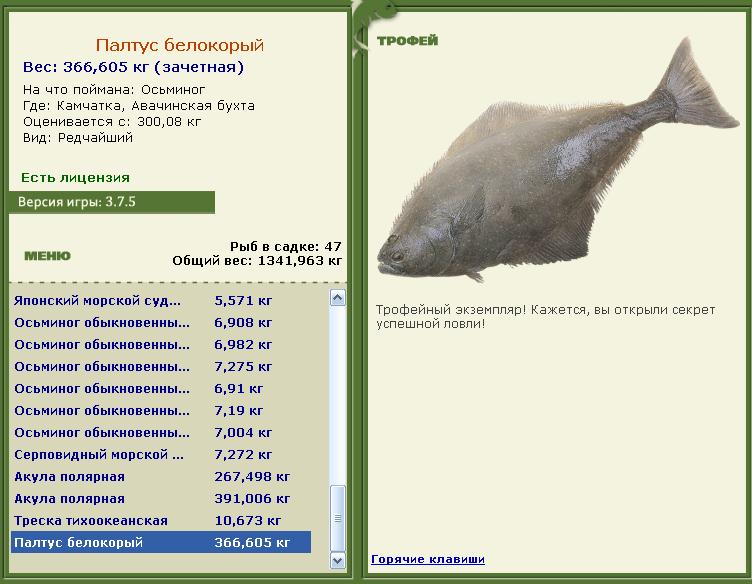Grab the fish list scrollbar thumb
The width and height of the screenshot is (752, 584).
[338, 518]
